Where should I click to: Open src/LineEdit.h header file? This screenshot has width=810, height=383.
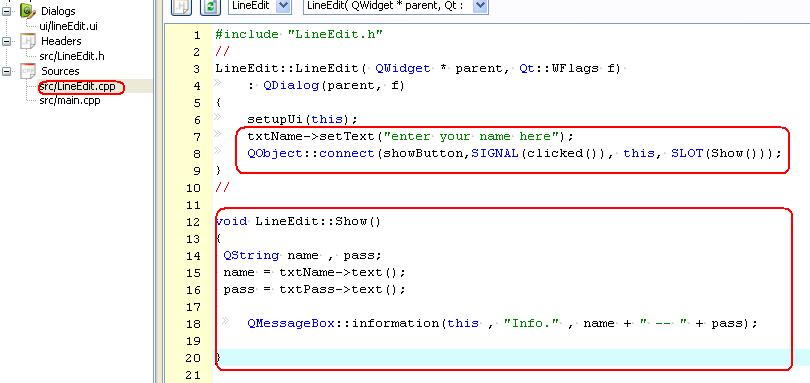72,56
